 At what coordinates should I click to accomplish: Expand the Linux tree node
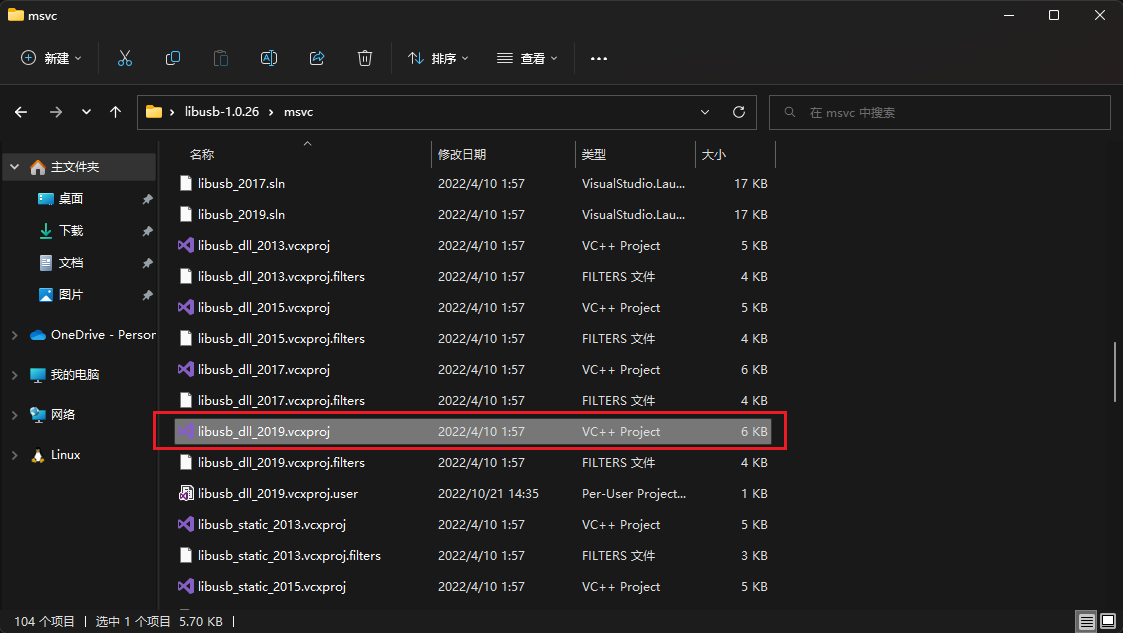tap(14, 455)
